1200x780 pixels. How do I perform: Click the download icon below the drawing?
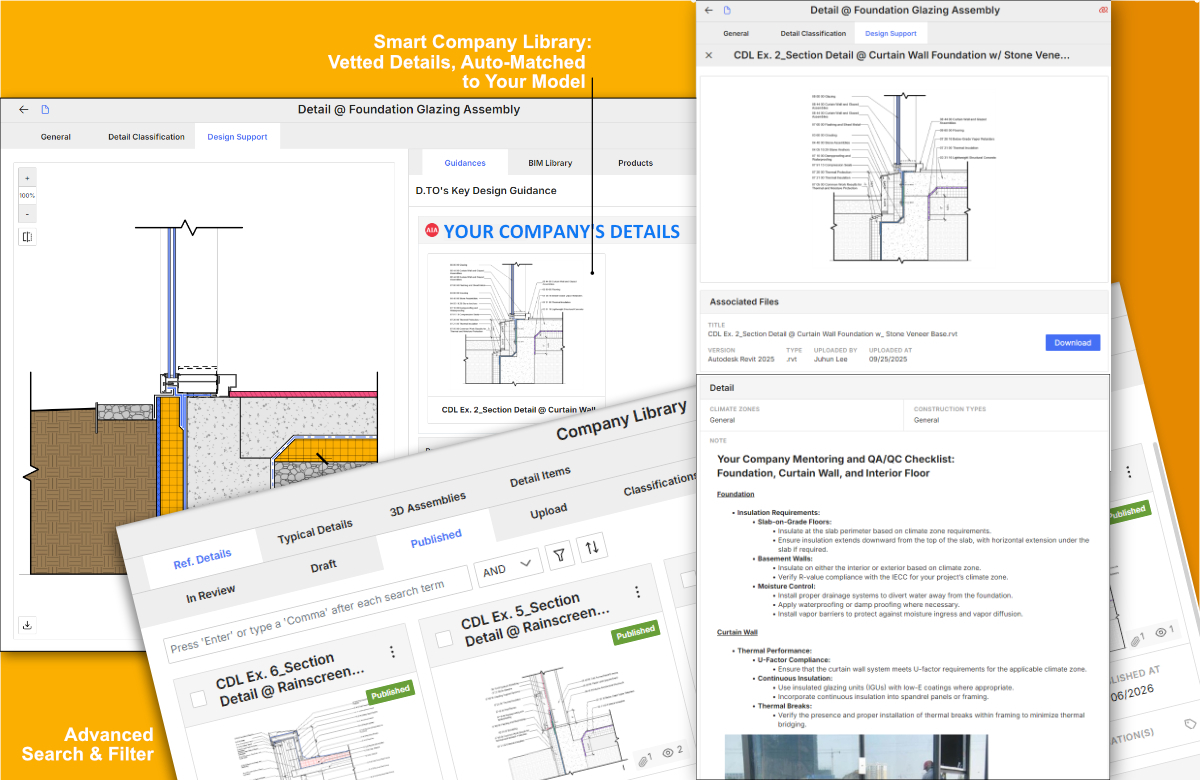27,625
